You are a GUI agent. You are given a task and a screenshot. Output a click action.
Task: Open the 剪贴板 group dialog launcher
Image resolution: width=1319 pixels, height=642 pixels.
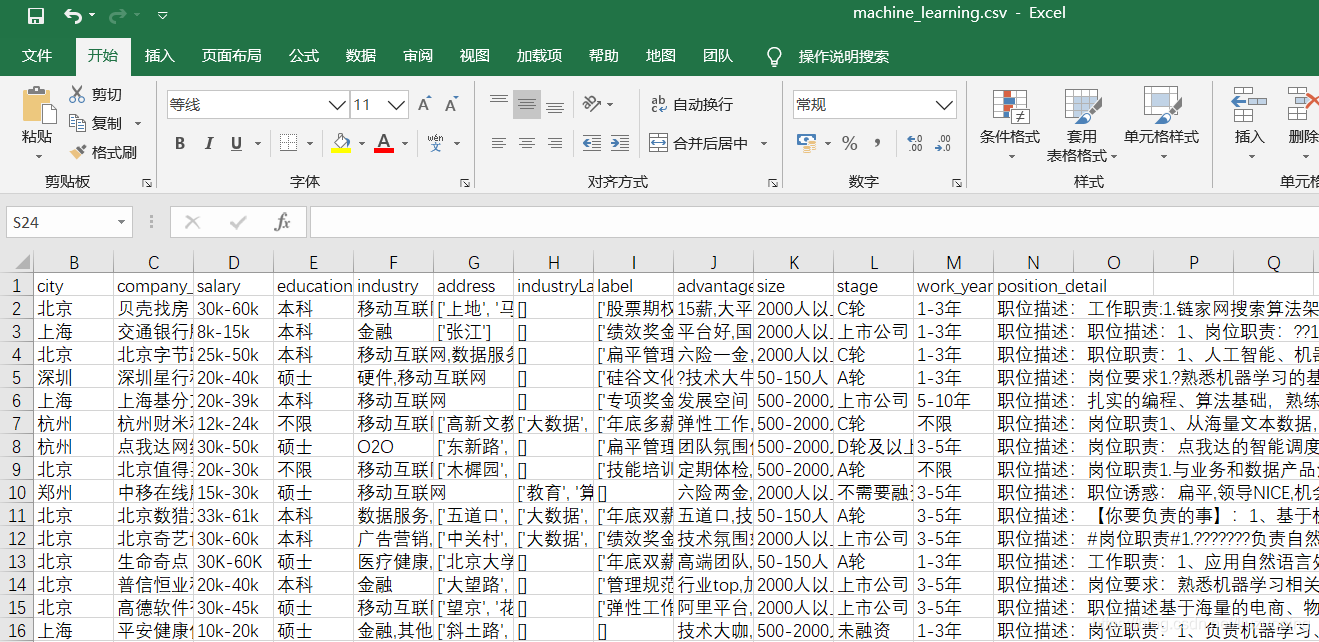[147, 183]
